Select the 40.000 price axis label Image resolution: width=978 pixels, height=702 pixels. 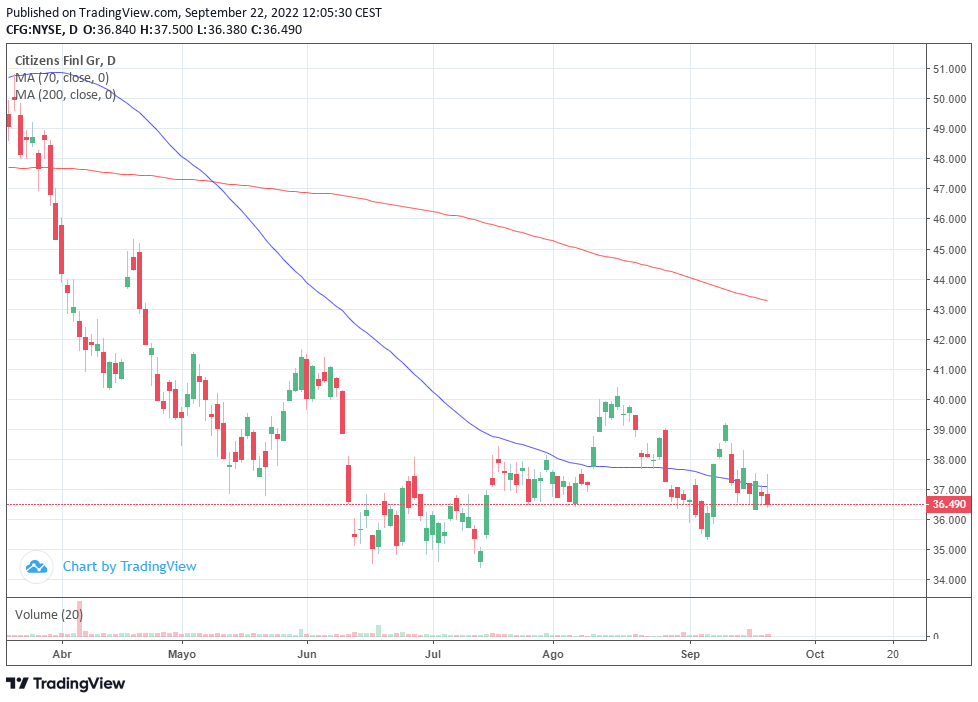[x=949, y=400]
